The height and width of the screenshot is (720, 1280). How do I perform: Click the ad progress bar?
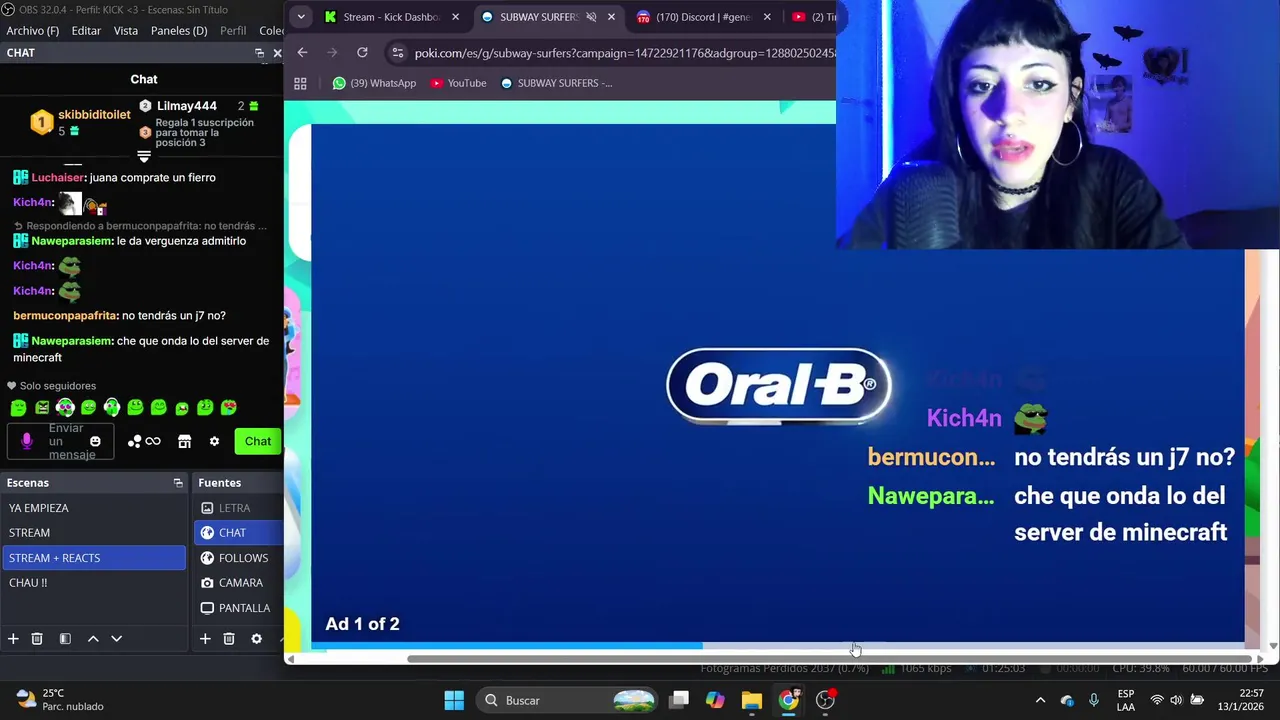coord(778,646)
